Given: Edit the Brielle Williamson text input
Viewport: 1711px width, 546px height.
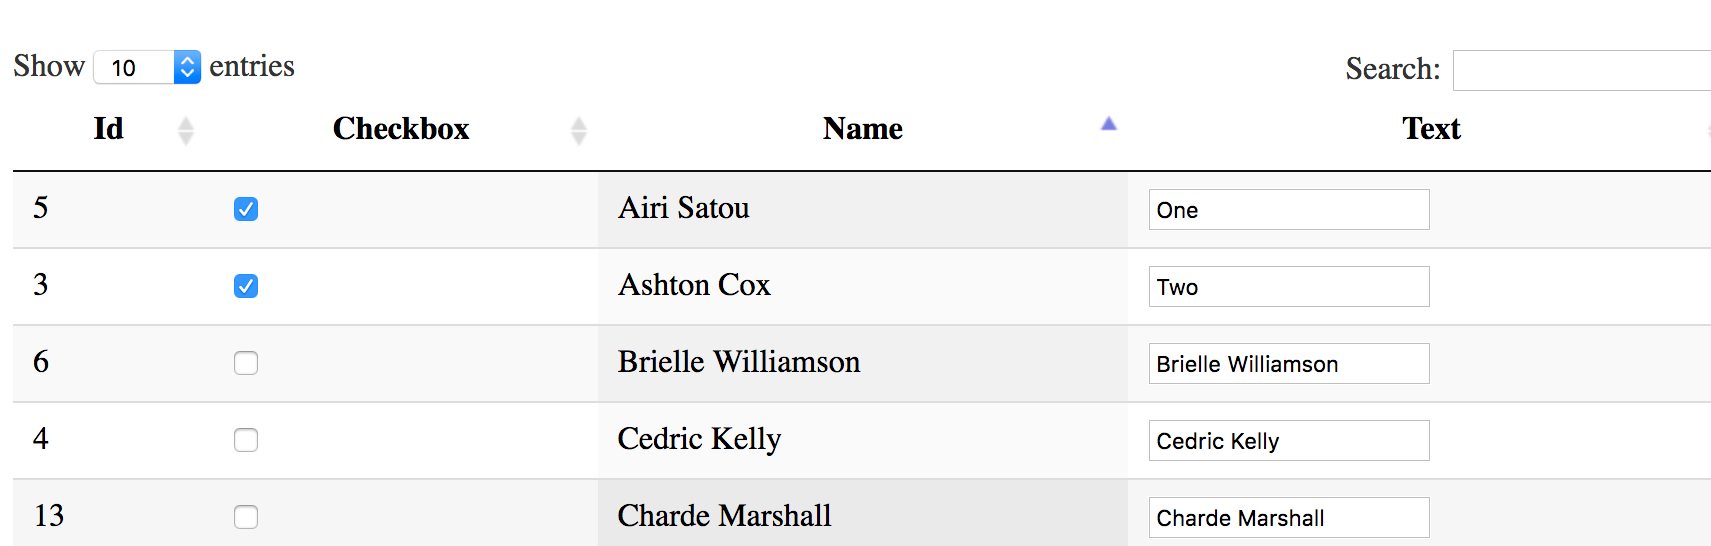Looking at the screenshot, I should (x=1288, y=364).
